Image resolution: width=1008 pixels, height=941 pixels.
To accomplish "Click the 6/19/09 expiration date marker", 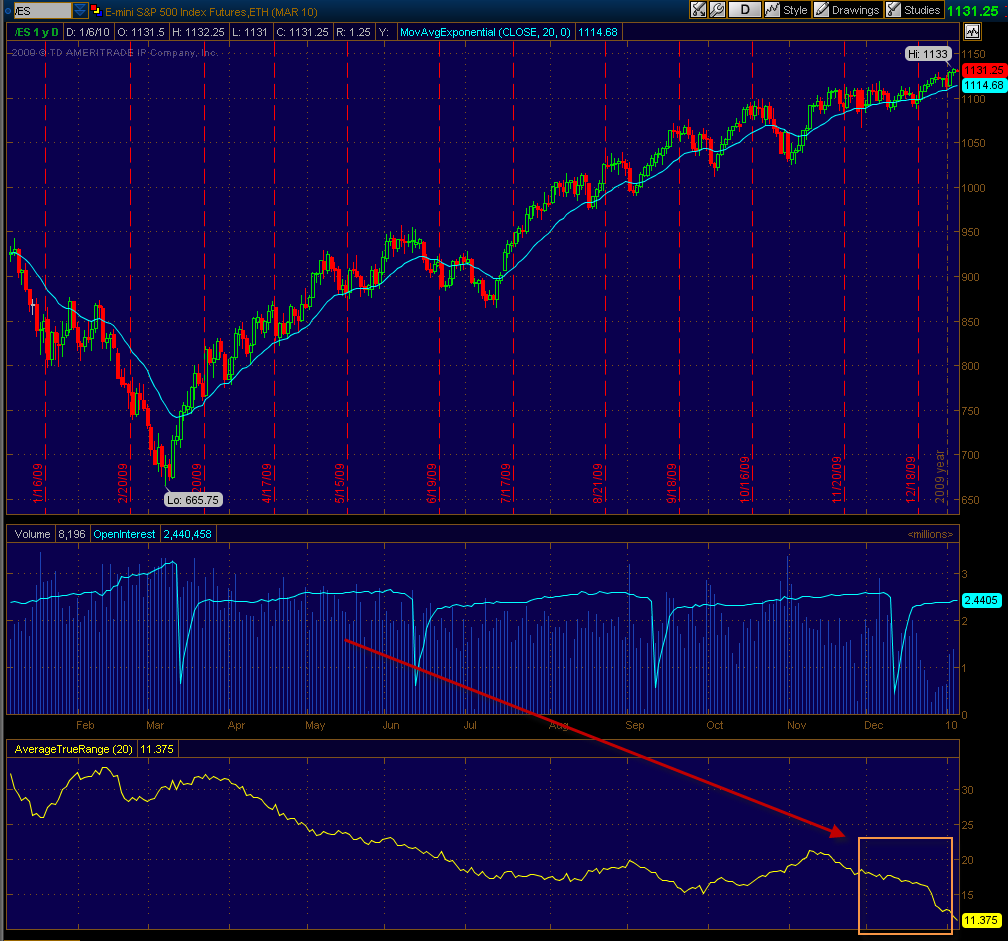I will (x=431, y=483).
